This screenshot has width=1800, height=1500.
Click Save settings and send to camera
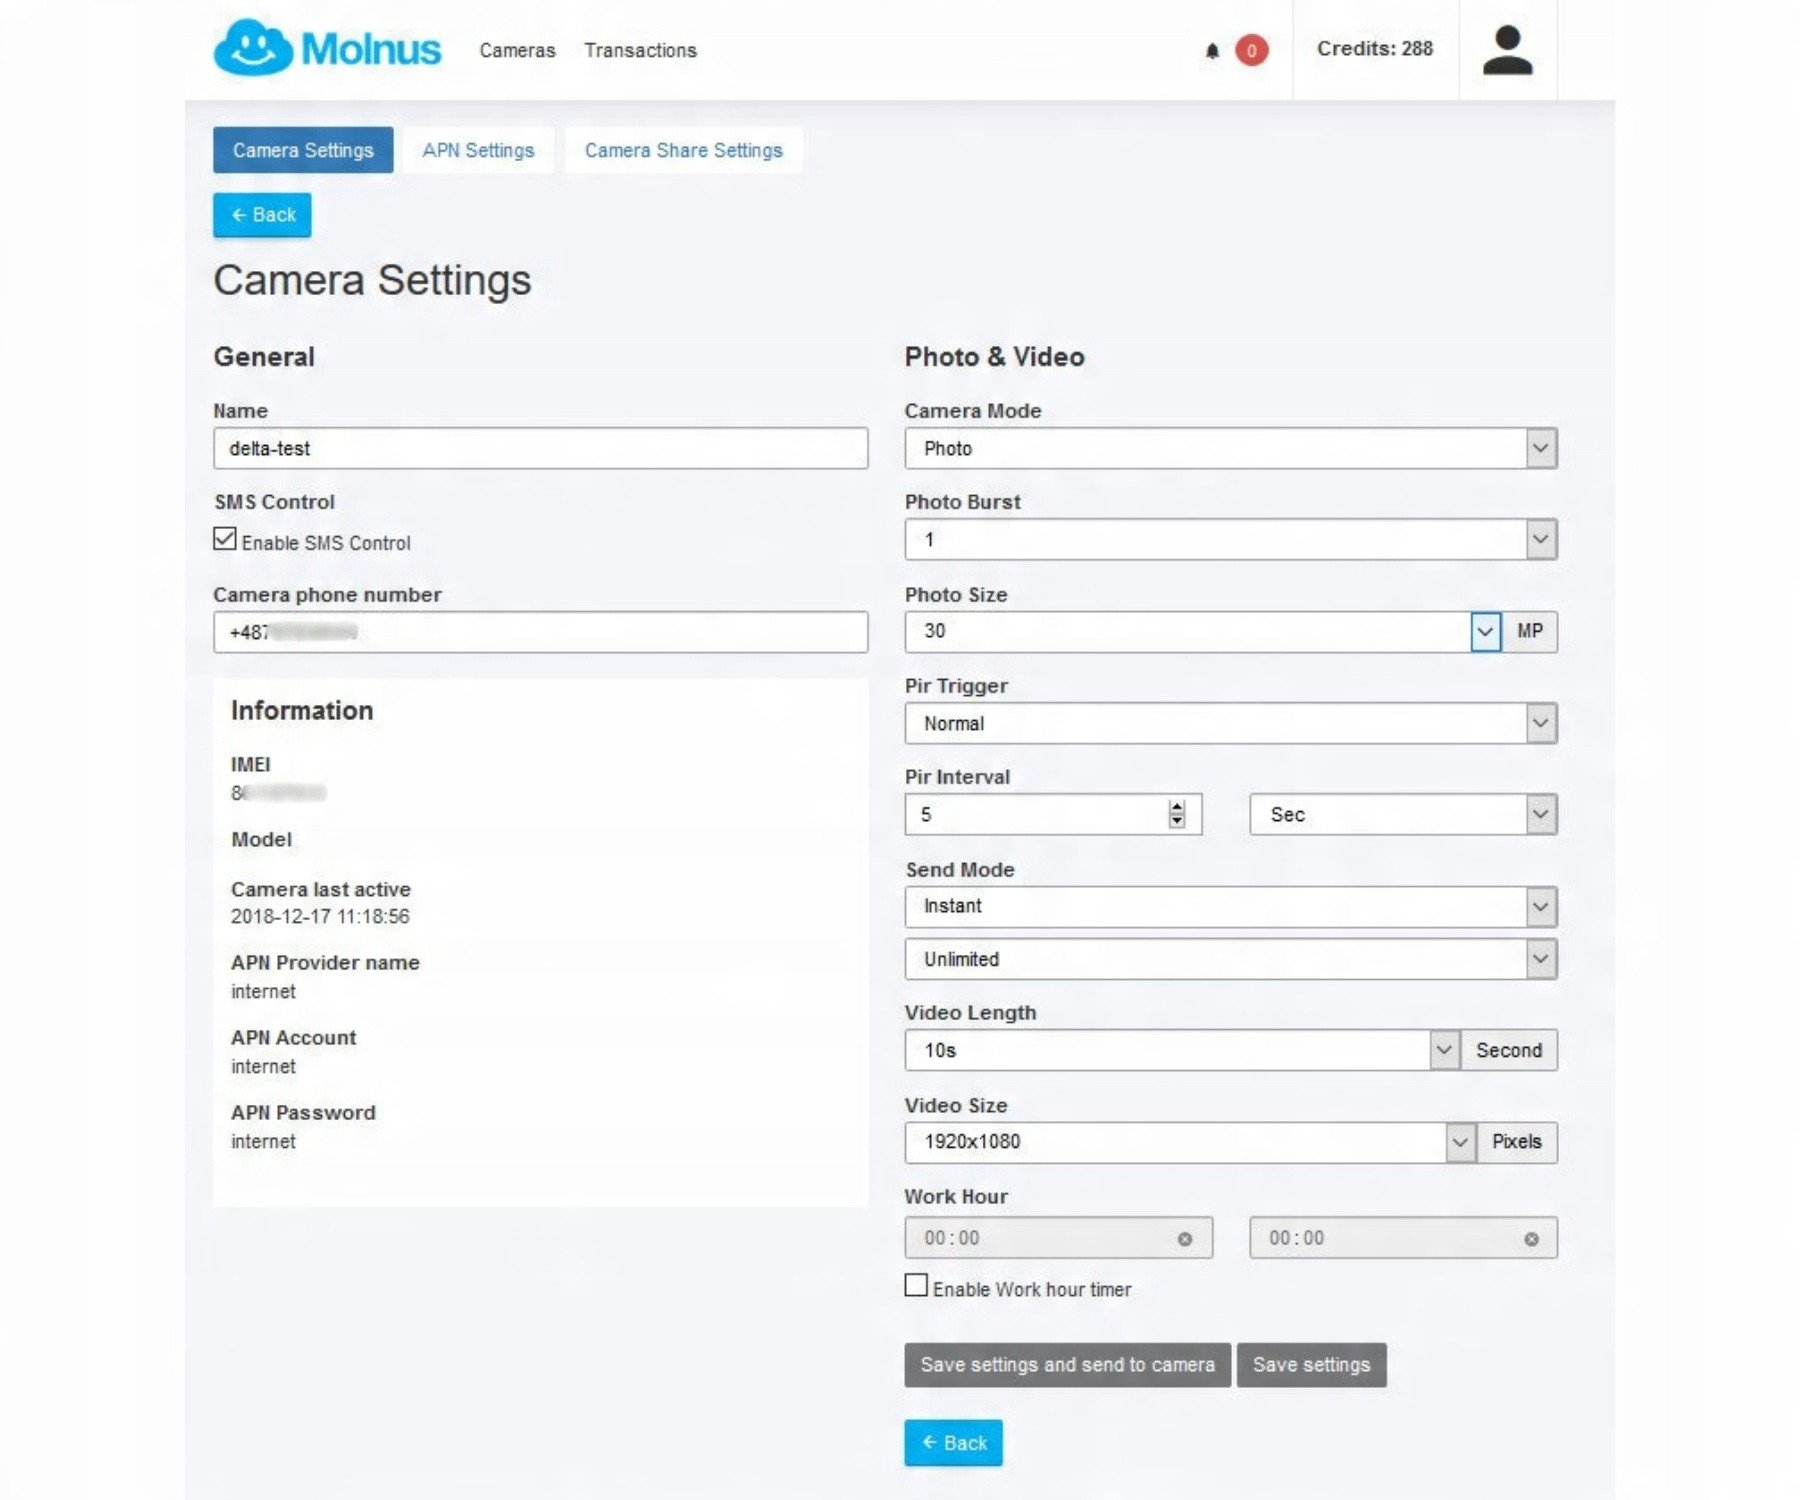(1067, 1365)
